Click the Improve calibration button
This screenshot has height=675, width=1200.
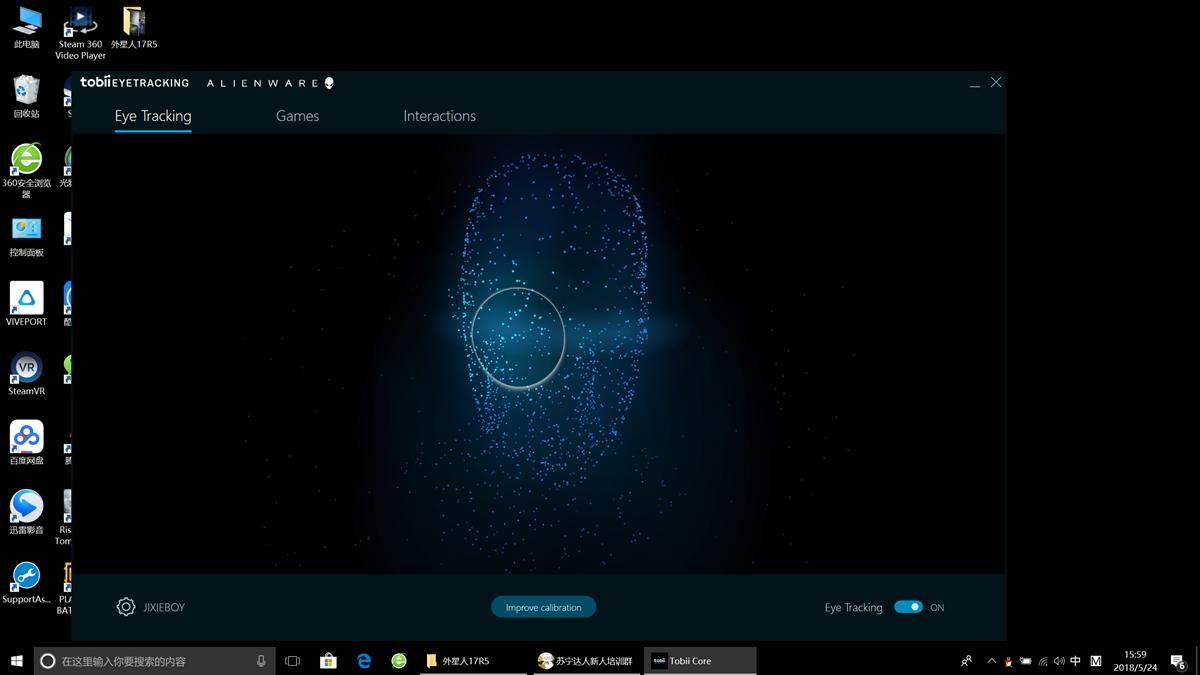tap(543, 606)
